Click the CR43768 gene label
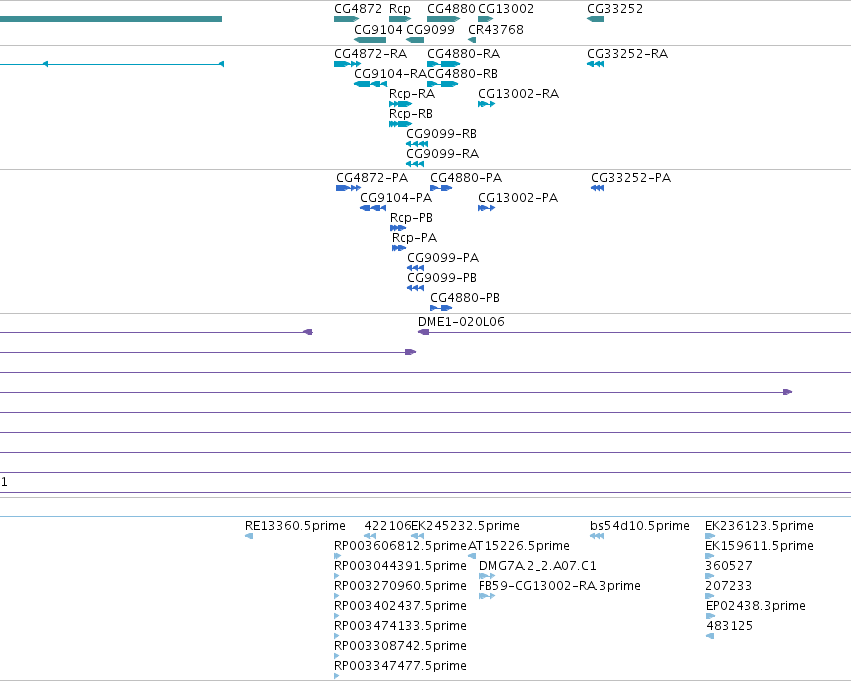 tap(496, 29)
